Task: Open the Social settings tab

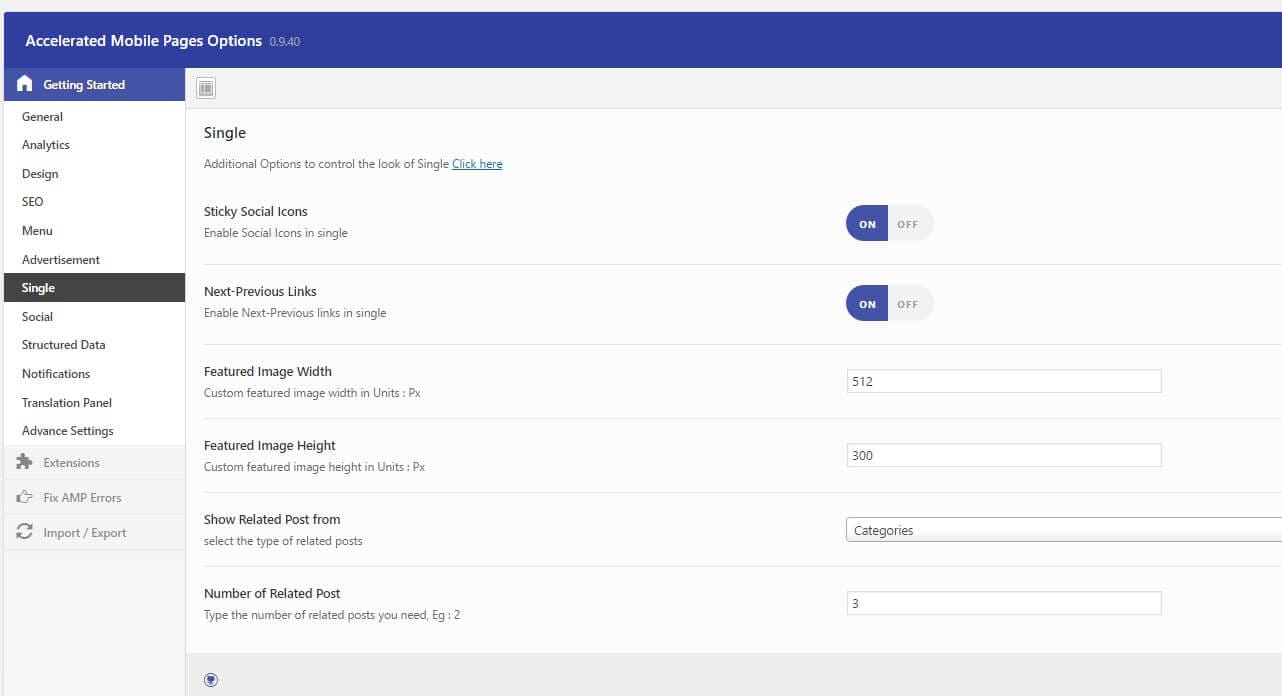Action: [94, 316]
